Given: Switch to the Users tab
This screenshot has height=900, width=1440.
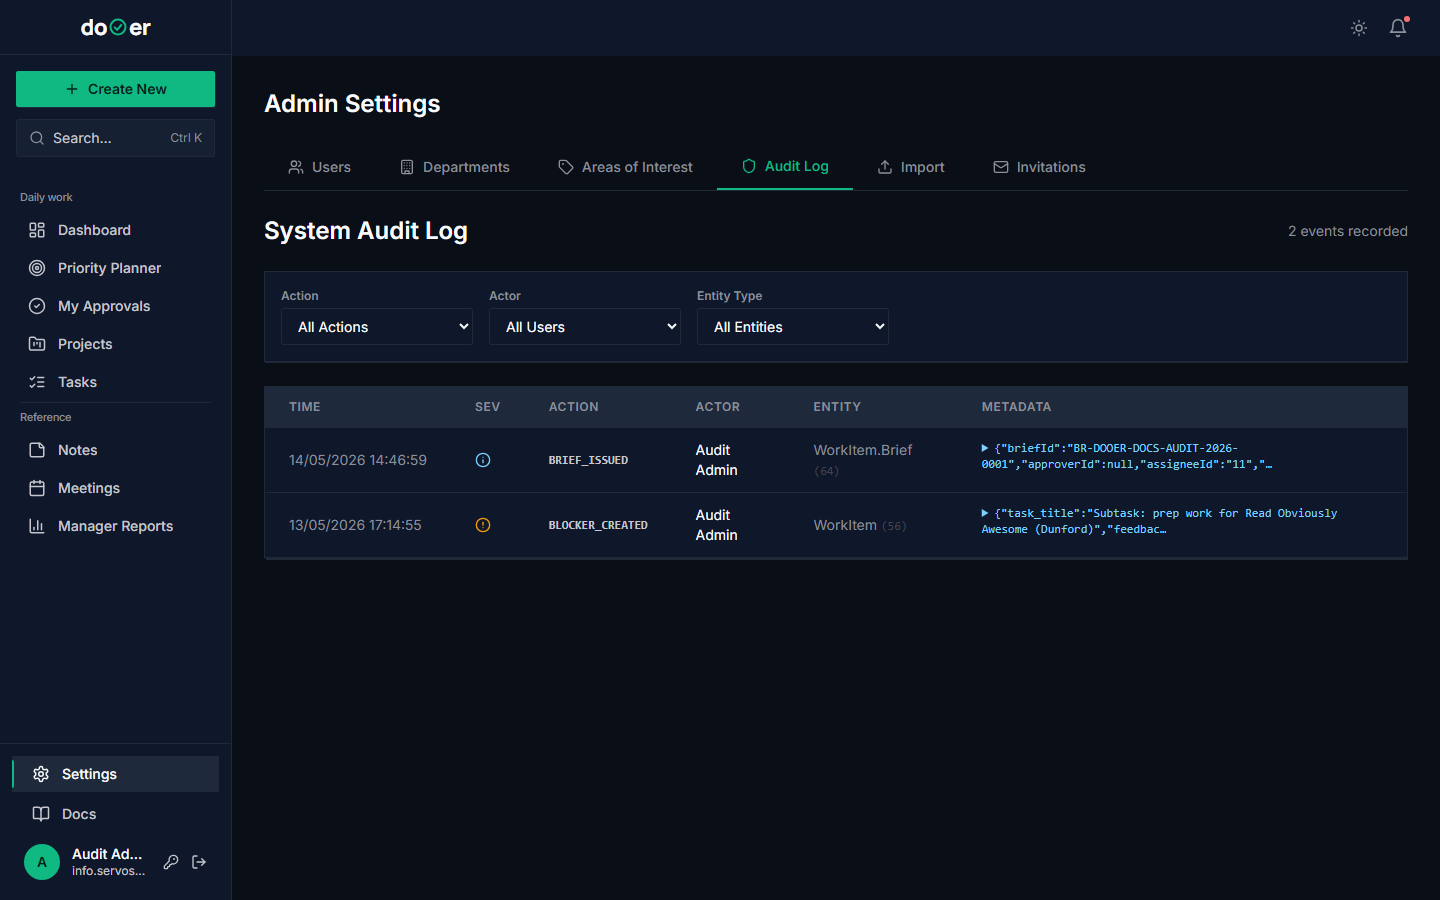Looking at the screenshot, I should [320, 167].
